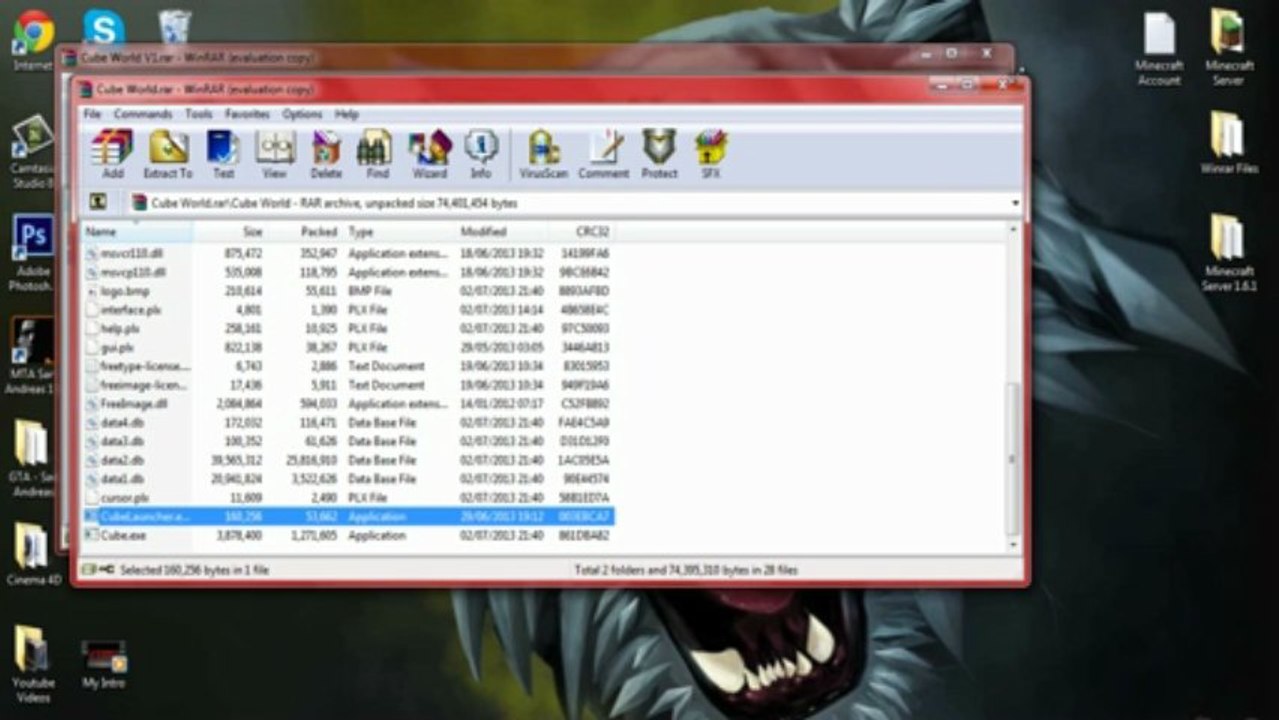Viewport: 1279px width, 720px height.
Task: Select the My Intro desktop file
Action: click(104, 664)
